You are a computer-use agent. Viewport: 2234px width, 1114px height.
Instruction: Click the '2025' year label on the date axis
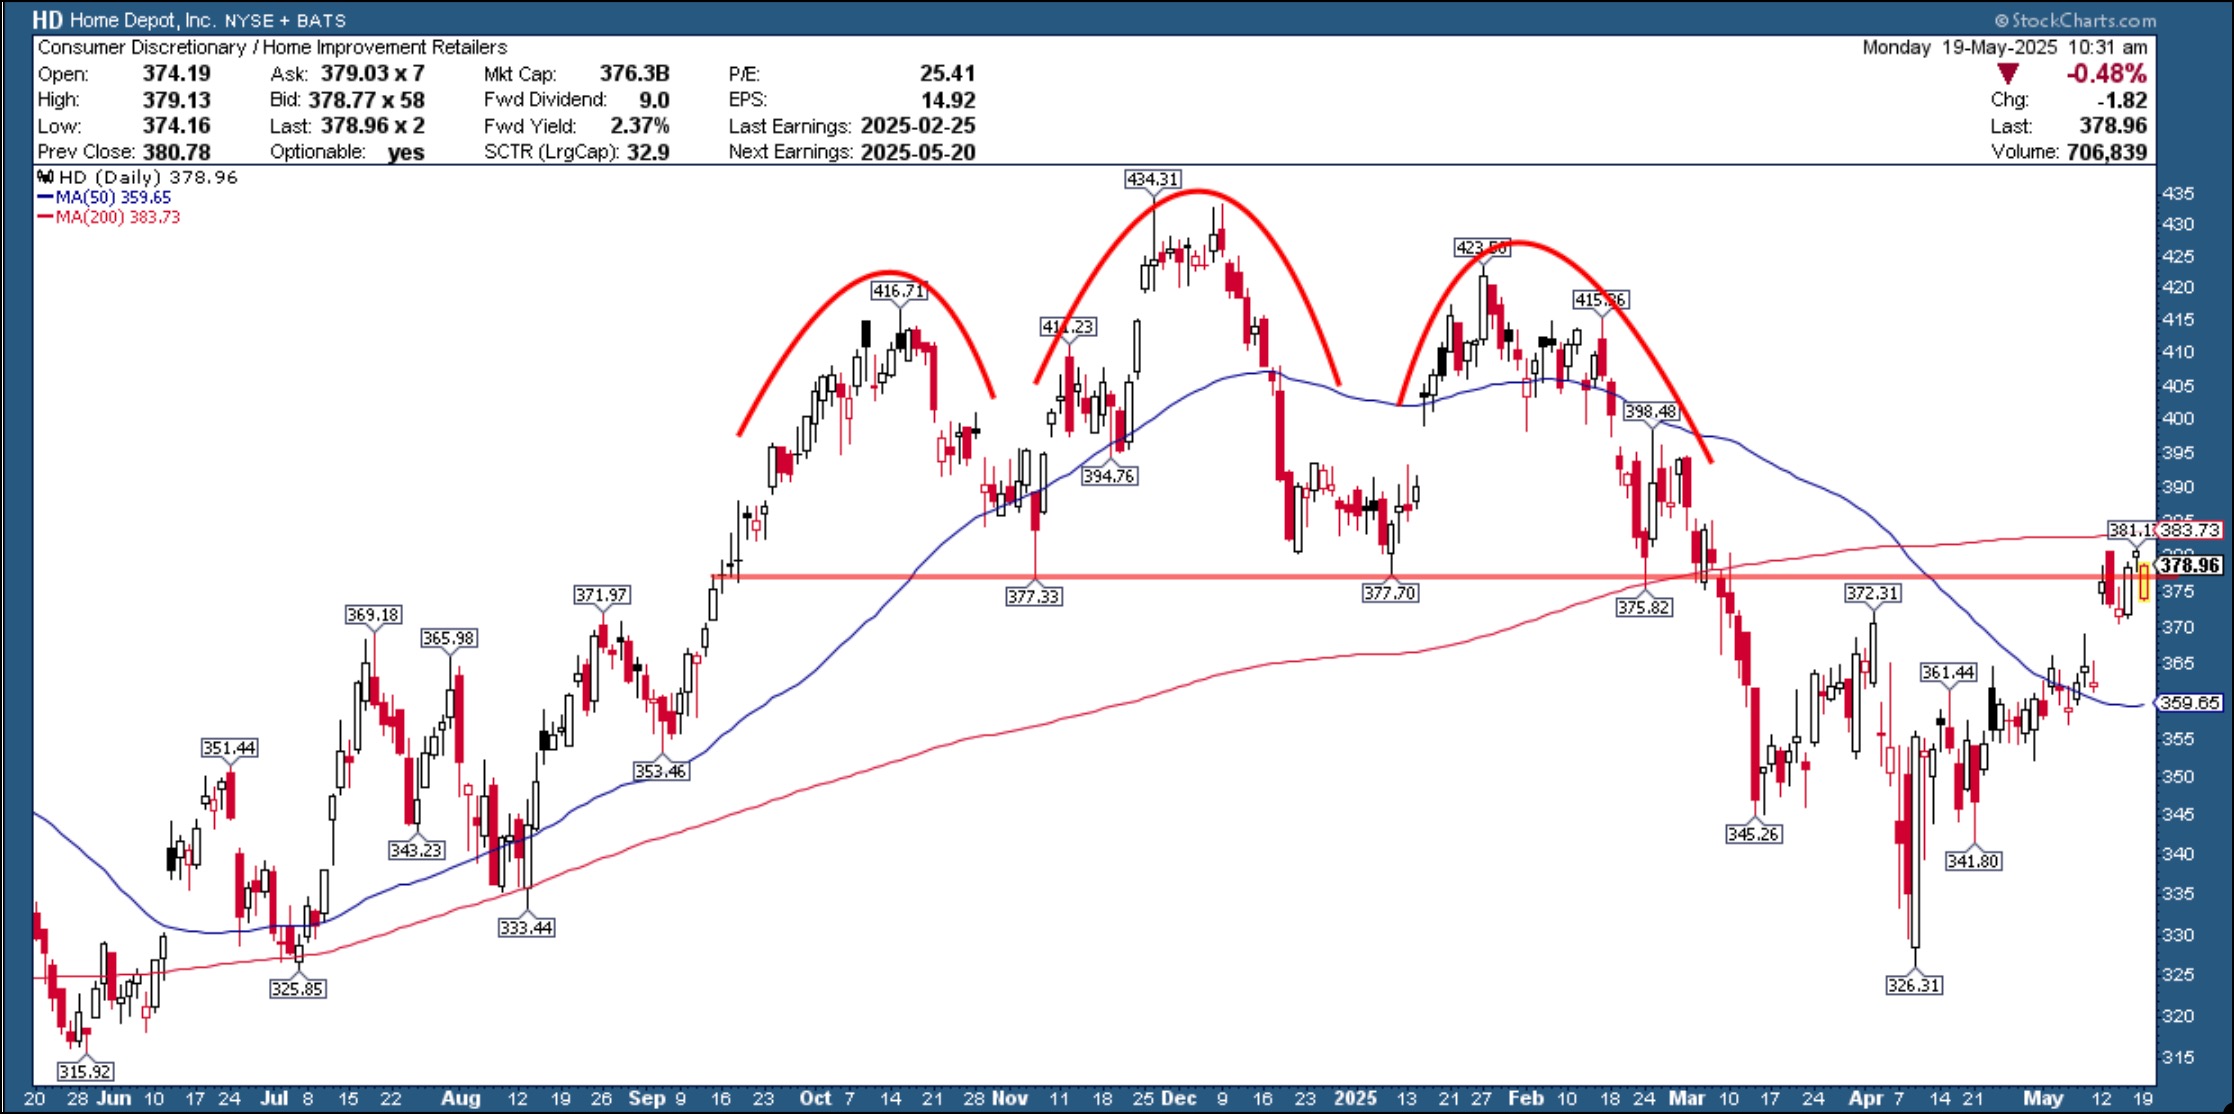[1356, 1098]
